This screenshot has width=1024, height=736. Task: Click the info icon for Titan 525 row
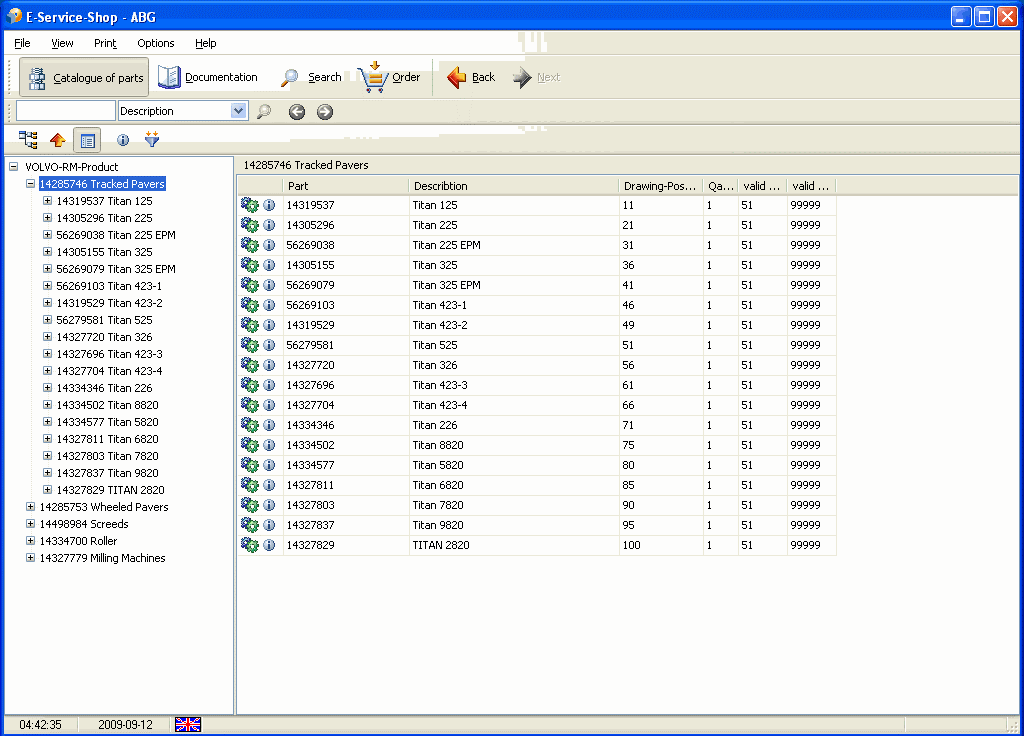pyautogui.click(x=269, y=345)
